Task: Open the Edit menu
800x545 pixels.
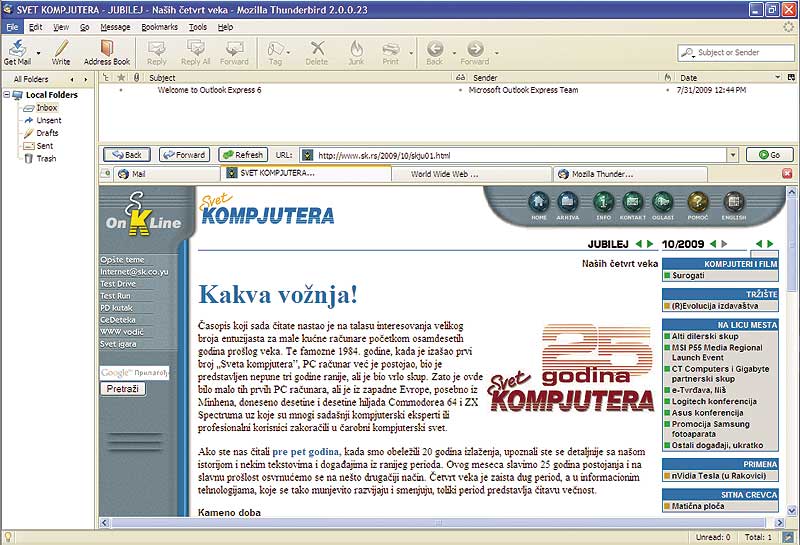Action: [36, 27]
